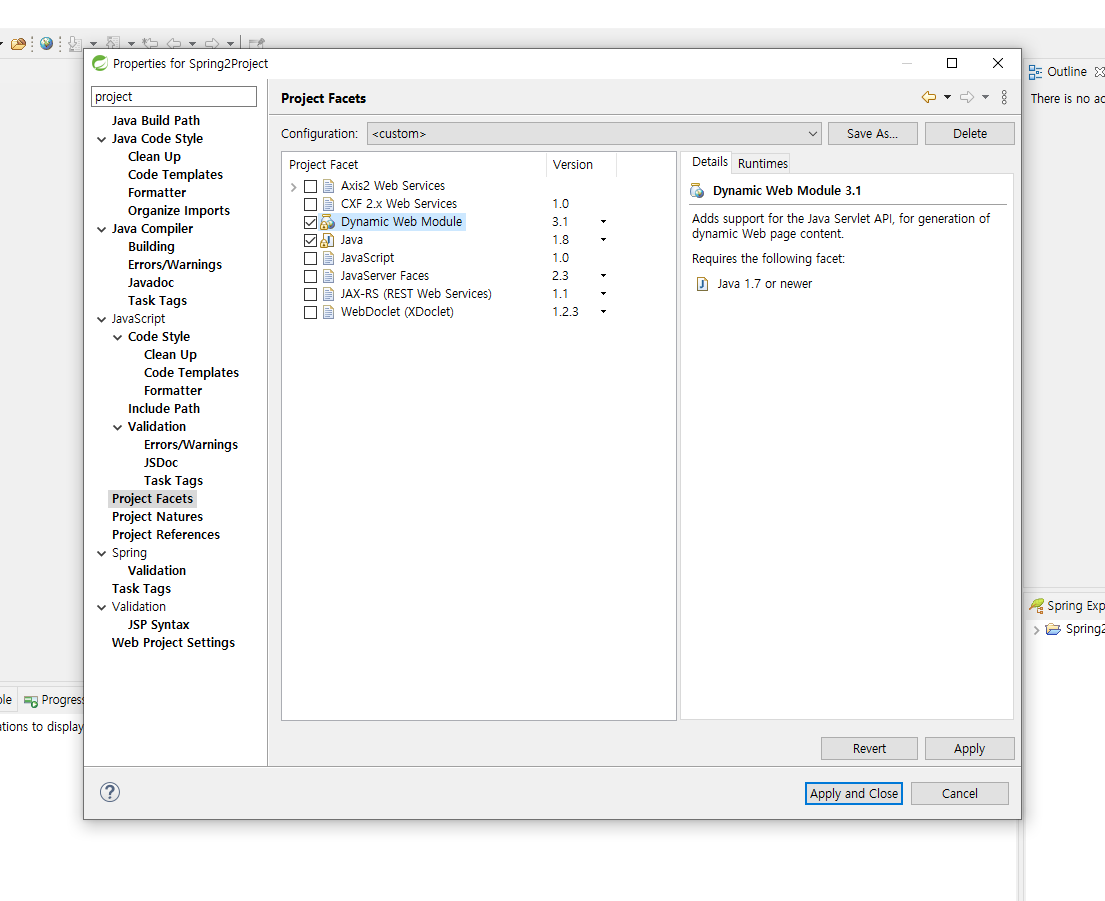Collapse the Java Code Style tree node

[x=101, y=139]
